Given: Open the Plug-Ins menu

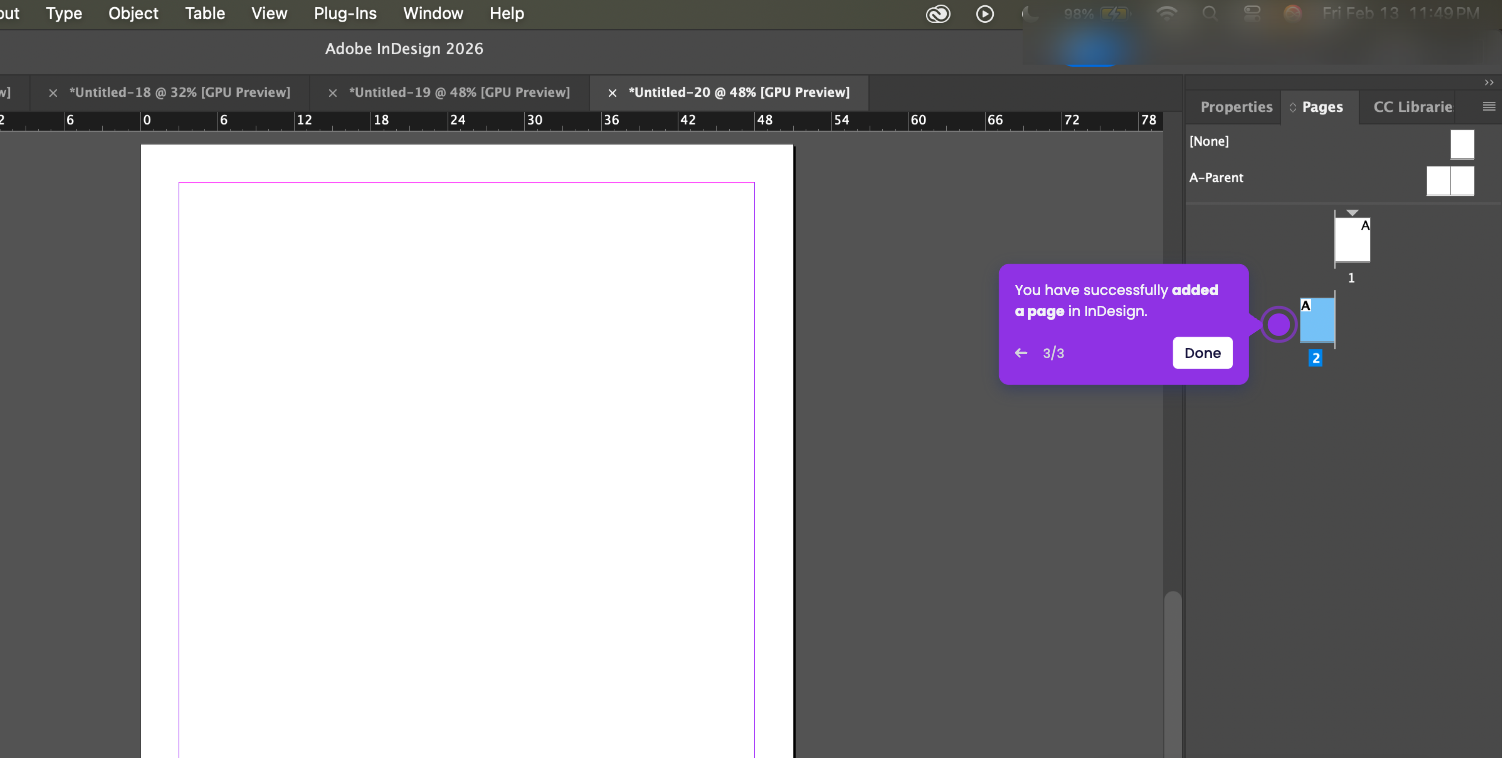Looking at the screenshot, I should point(345,13).
